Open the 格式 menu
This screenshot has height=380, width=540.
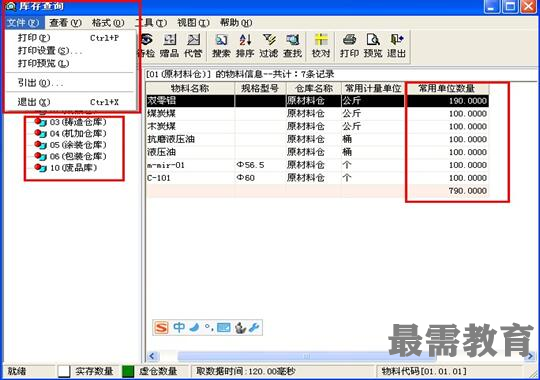click(x=108, y=23)
